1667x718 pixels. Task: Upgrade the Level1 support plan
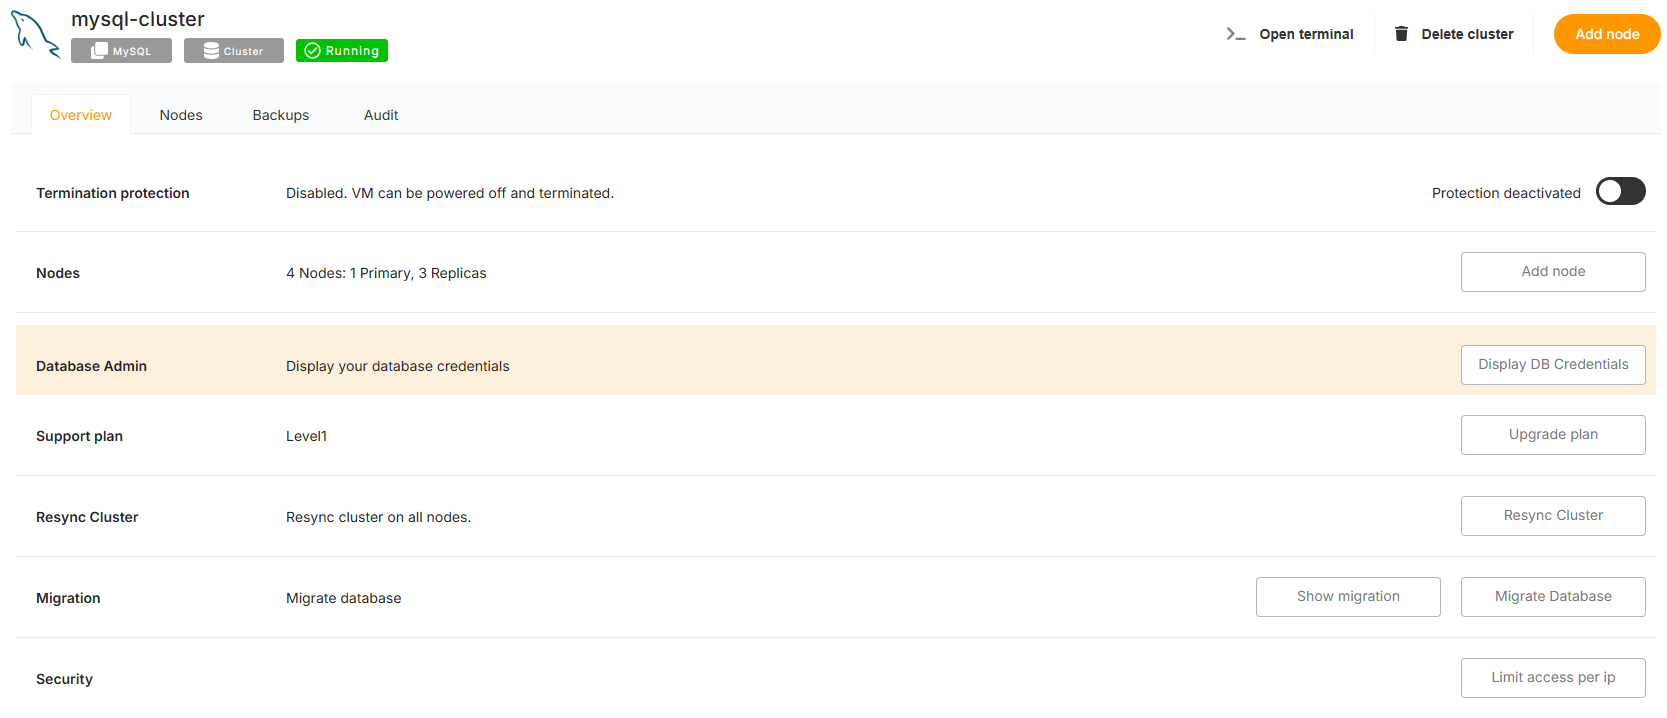coord(1552,435)
